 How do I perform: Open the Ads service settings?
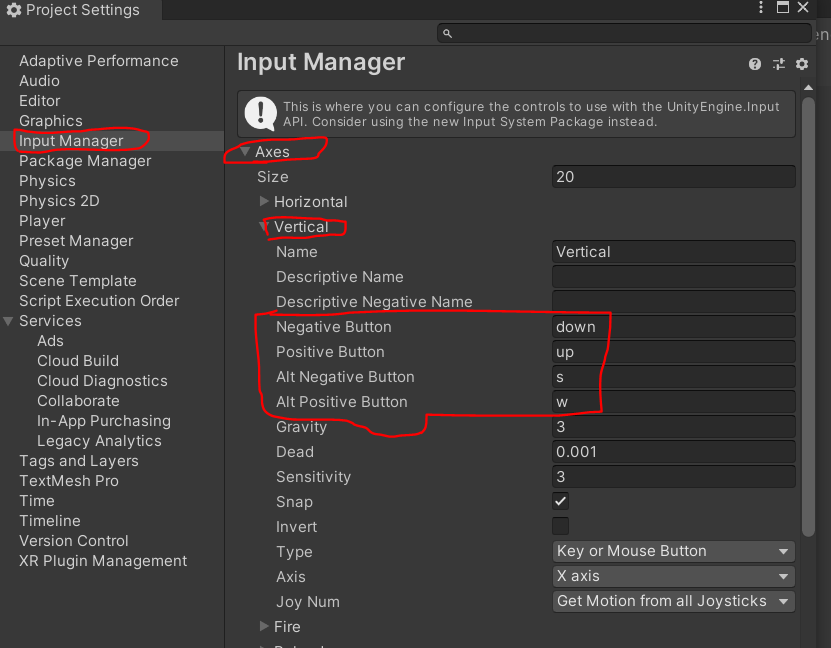[50, 341]
